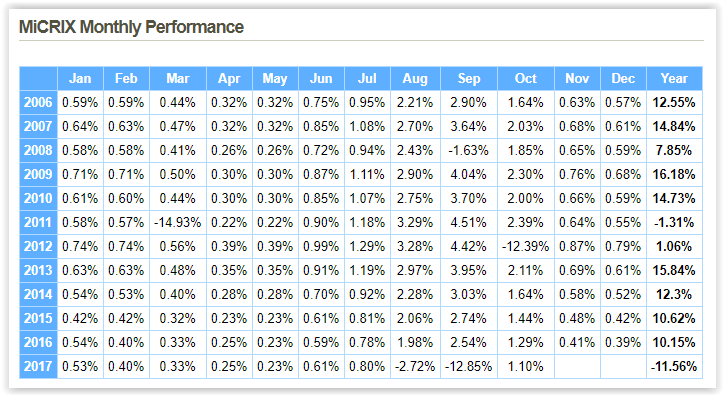Click the 4.51% cell in September 2011
This screenshot has height=396, width=724.
(x=469, y=222)
